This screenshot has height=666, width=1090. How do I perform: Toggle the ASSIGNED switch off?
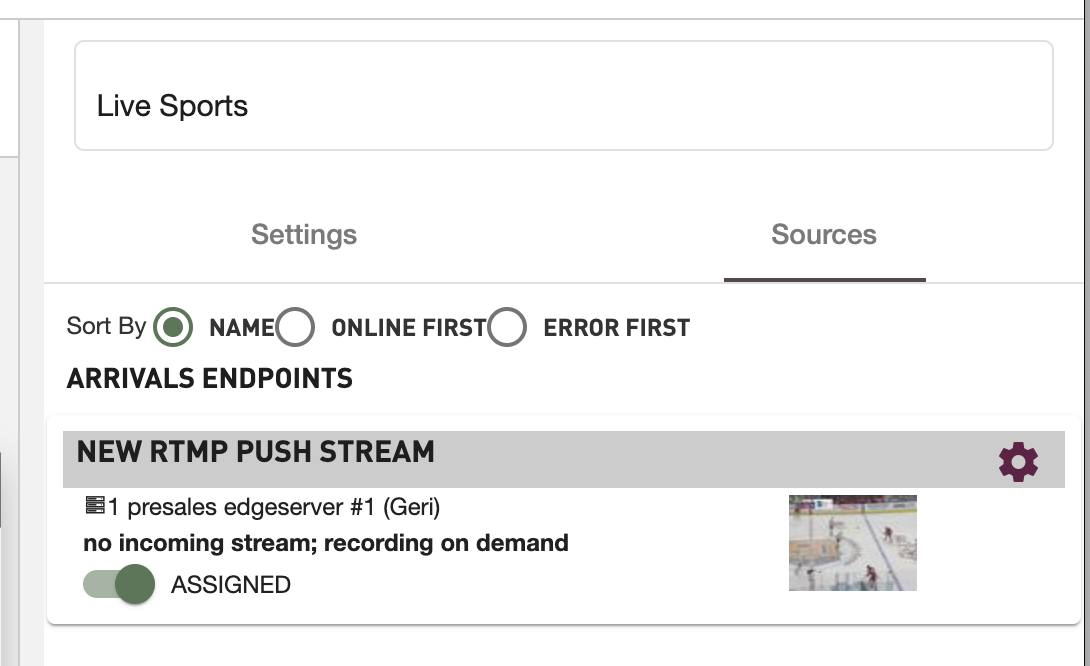[120, 585]
